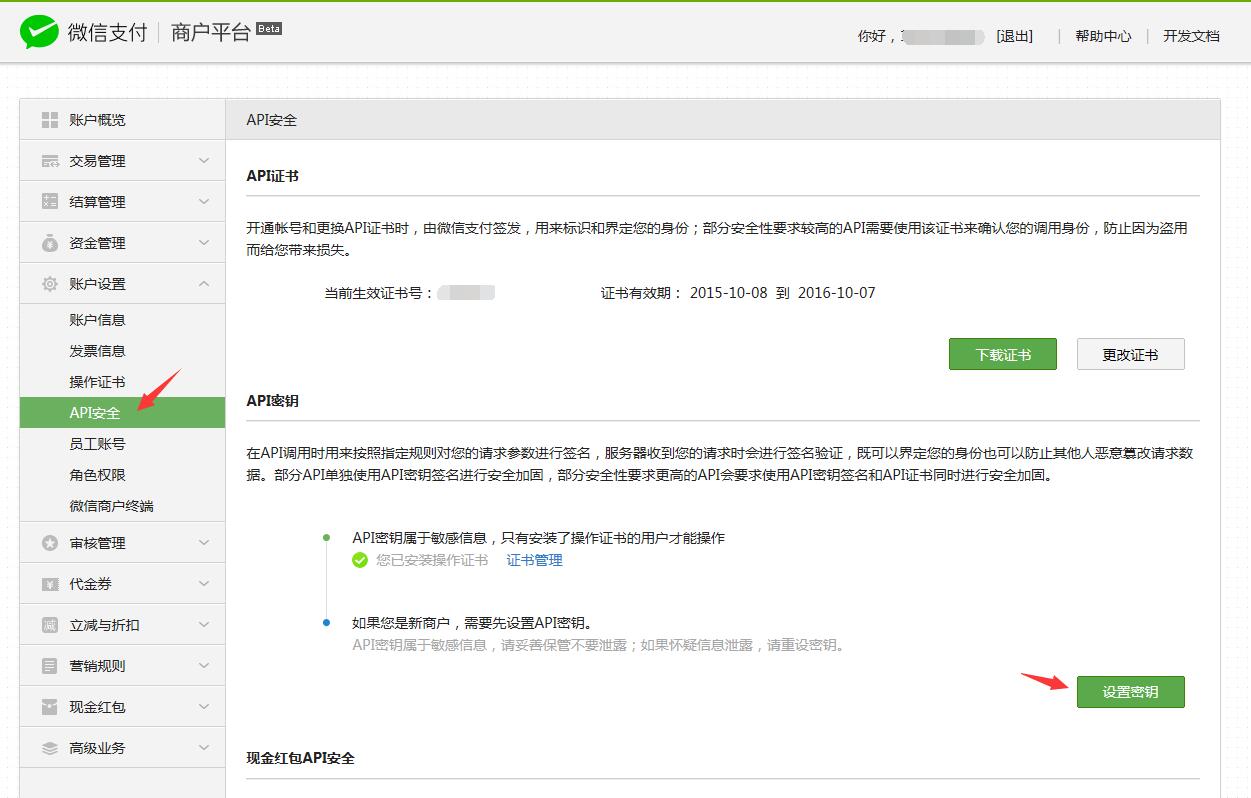Collapse the 账户设置 menu chevron
1251x798 pixels.
(204, 284)
